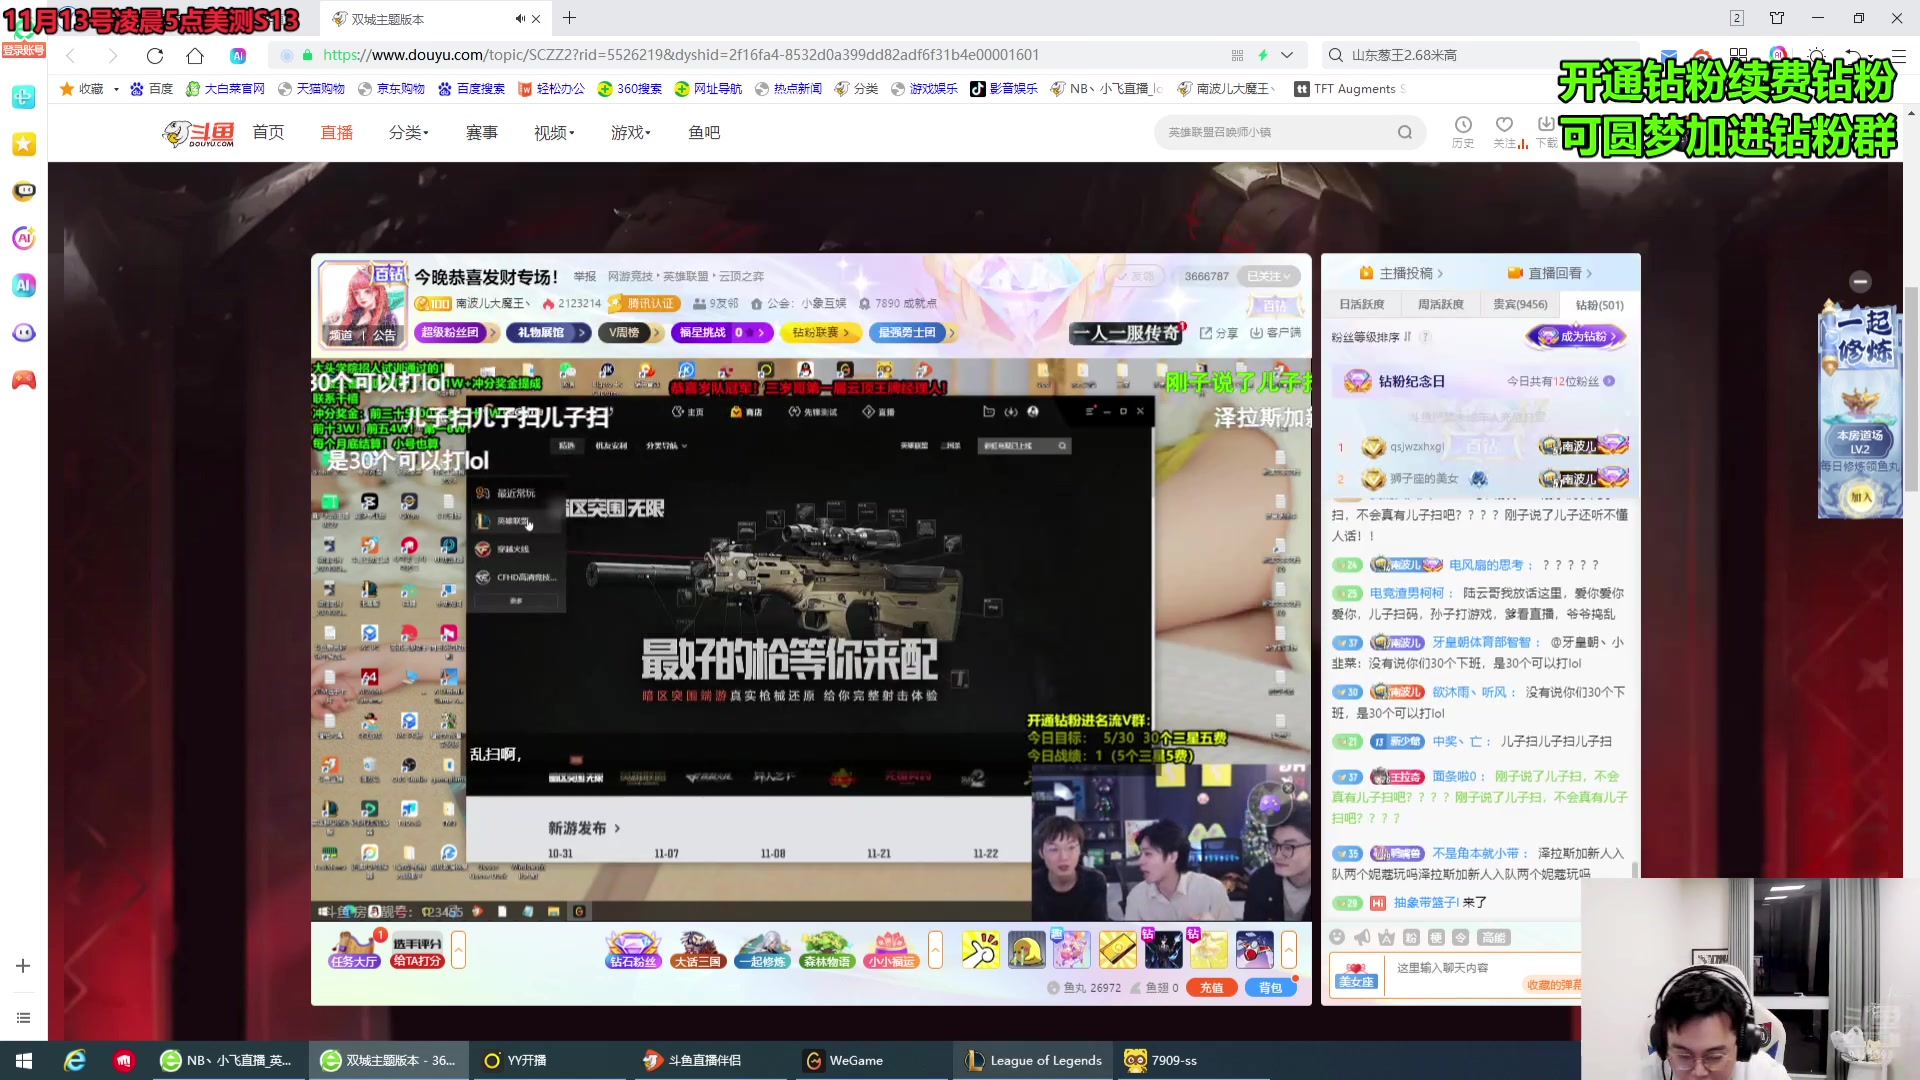Go to 首页 in Douyu navigation
This screenshot has width=1920, height=1080.
[x=268, y=132]
